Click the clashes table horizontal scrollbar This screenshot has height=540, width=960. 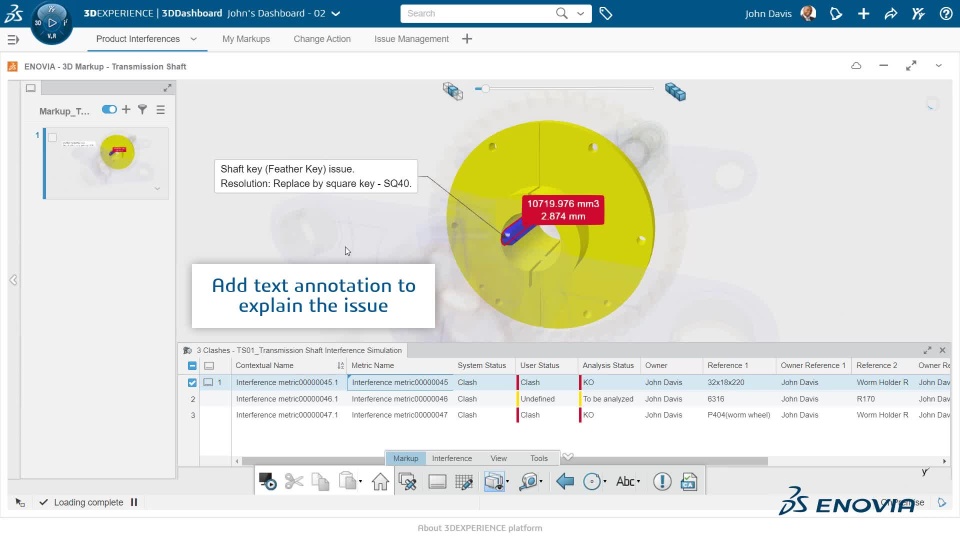504,461
